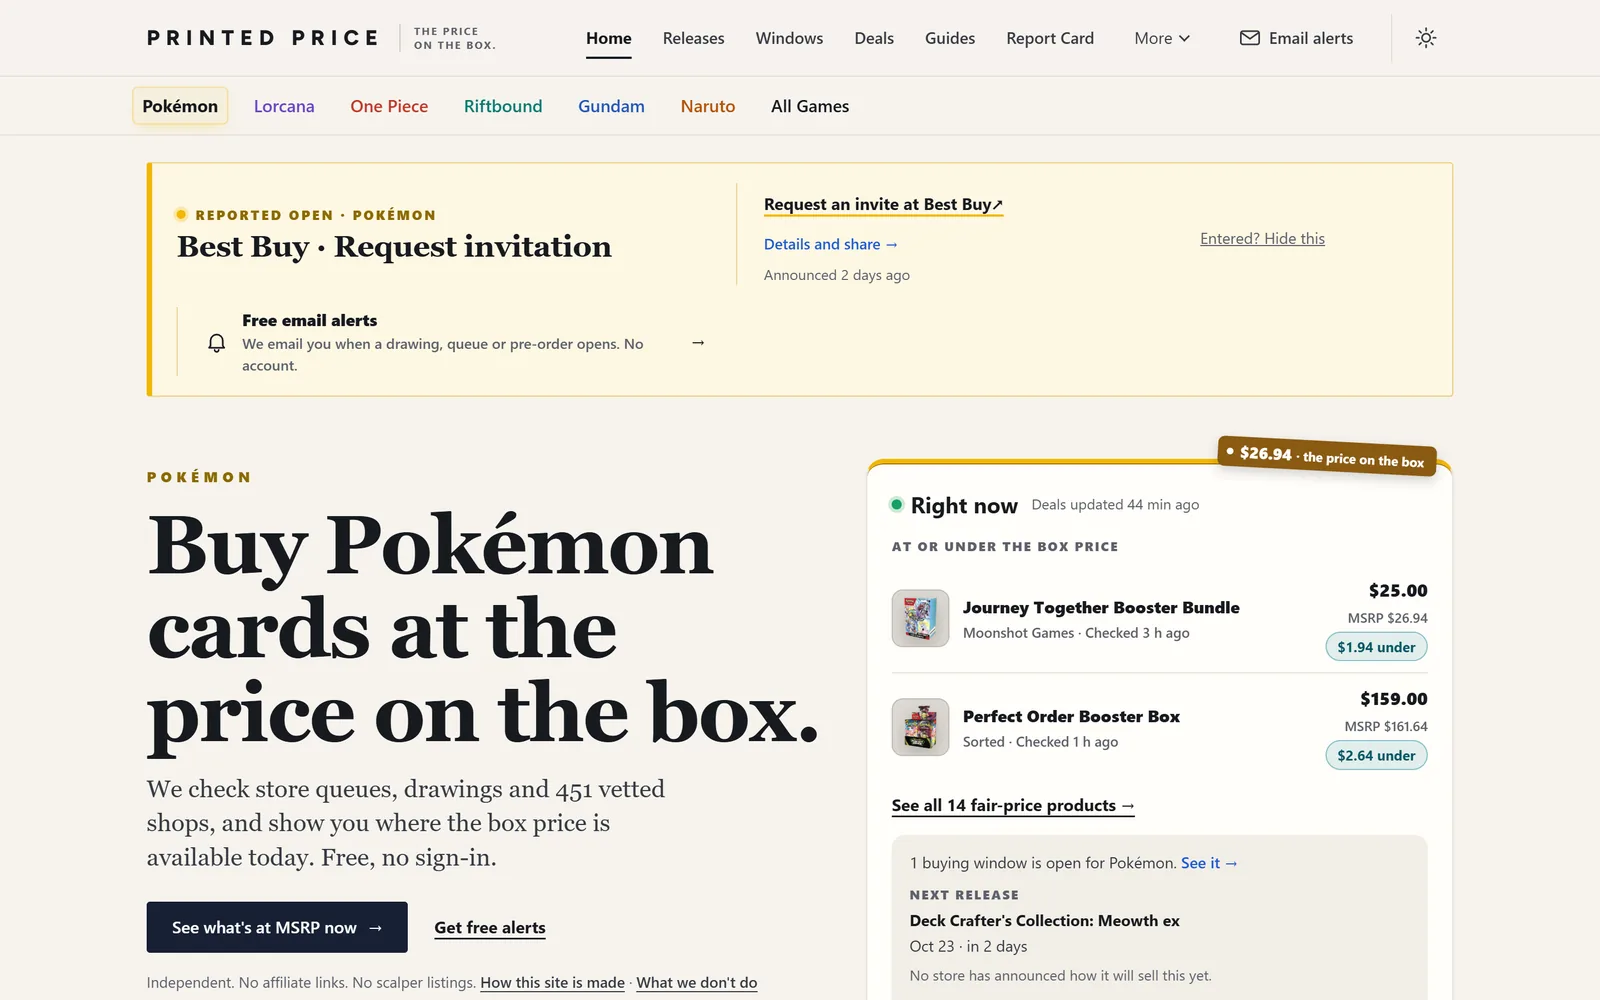Click the $25.00 price
The image size is (1600, 1000).
coord(1398,590)
